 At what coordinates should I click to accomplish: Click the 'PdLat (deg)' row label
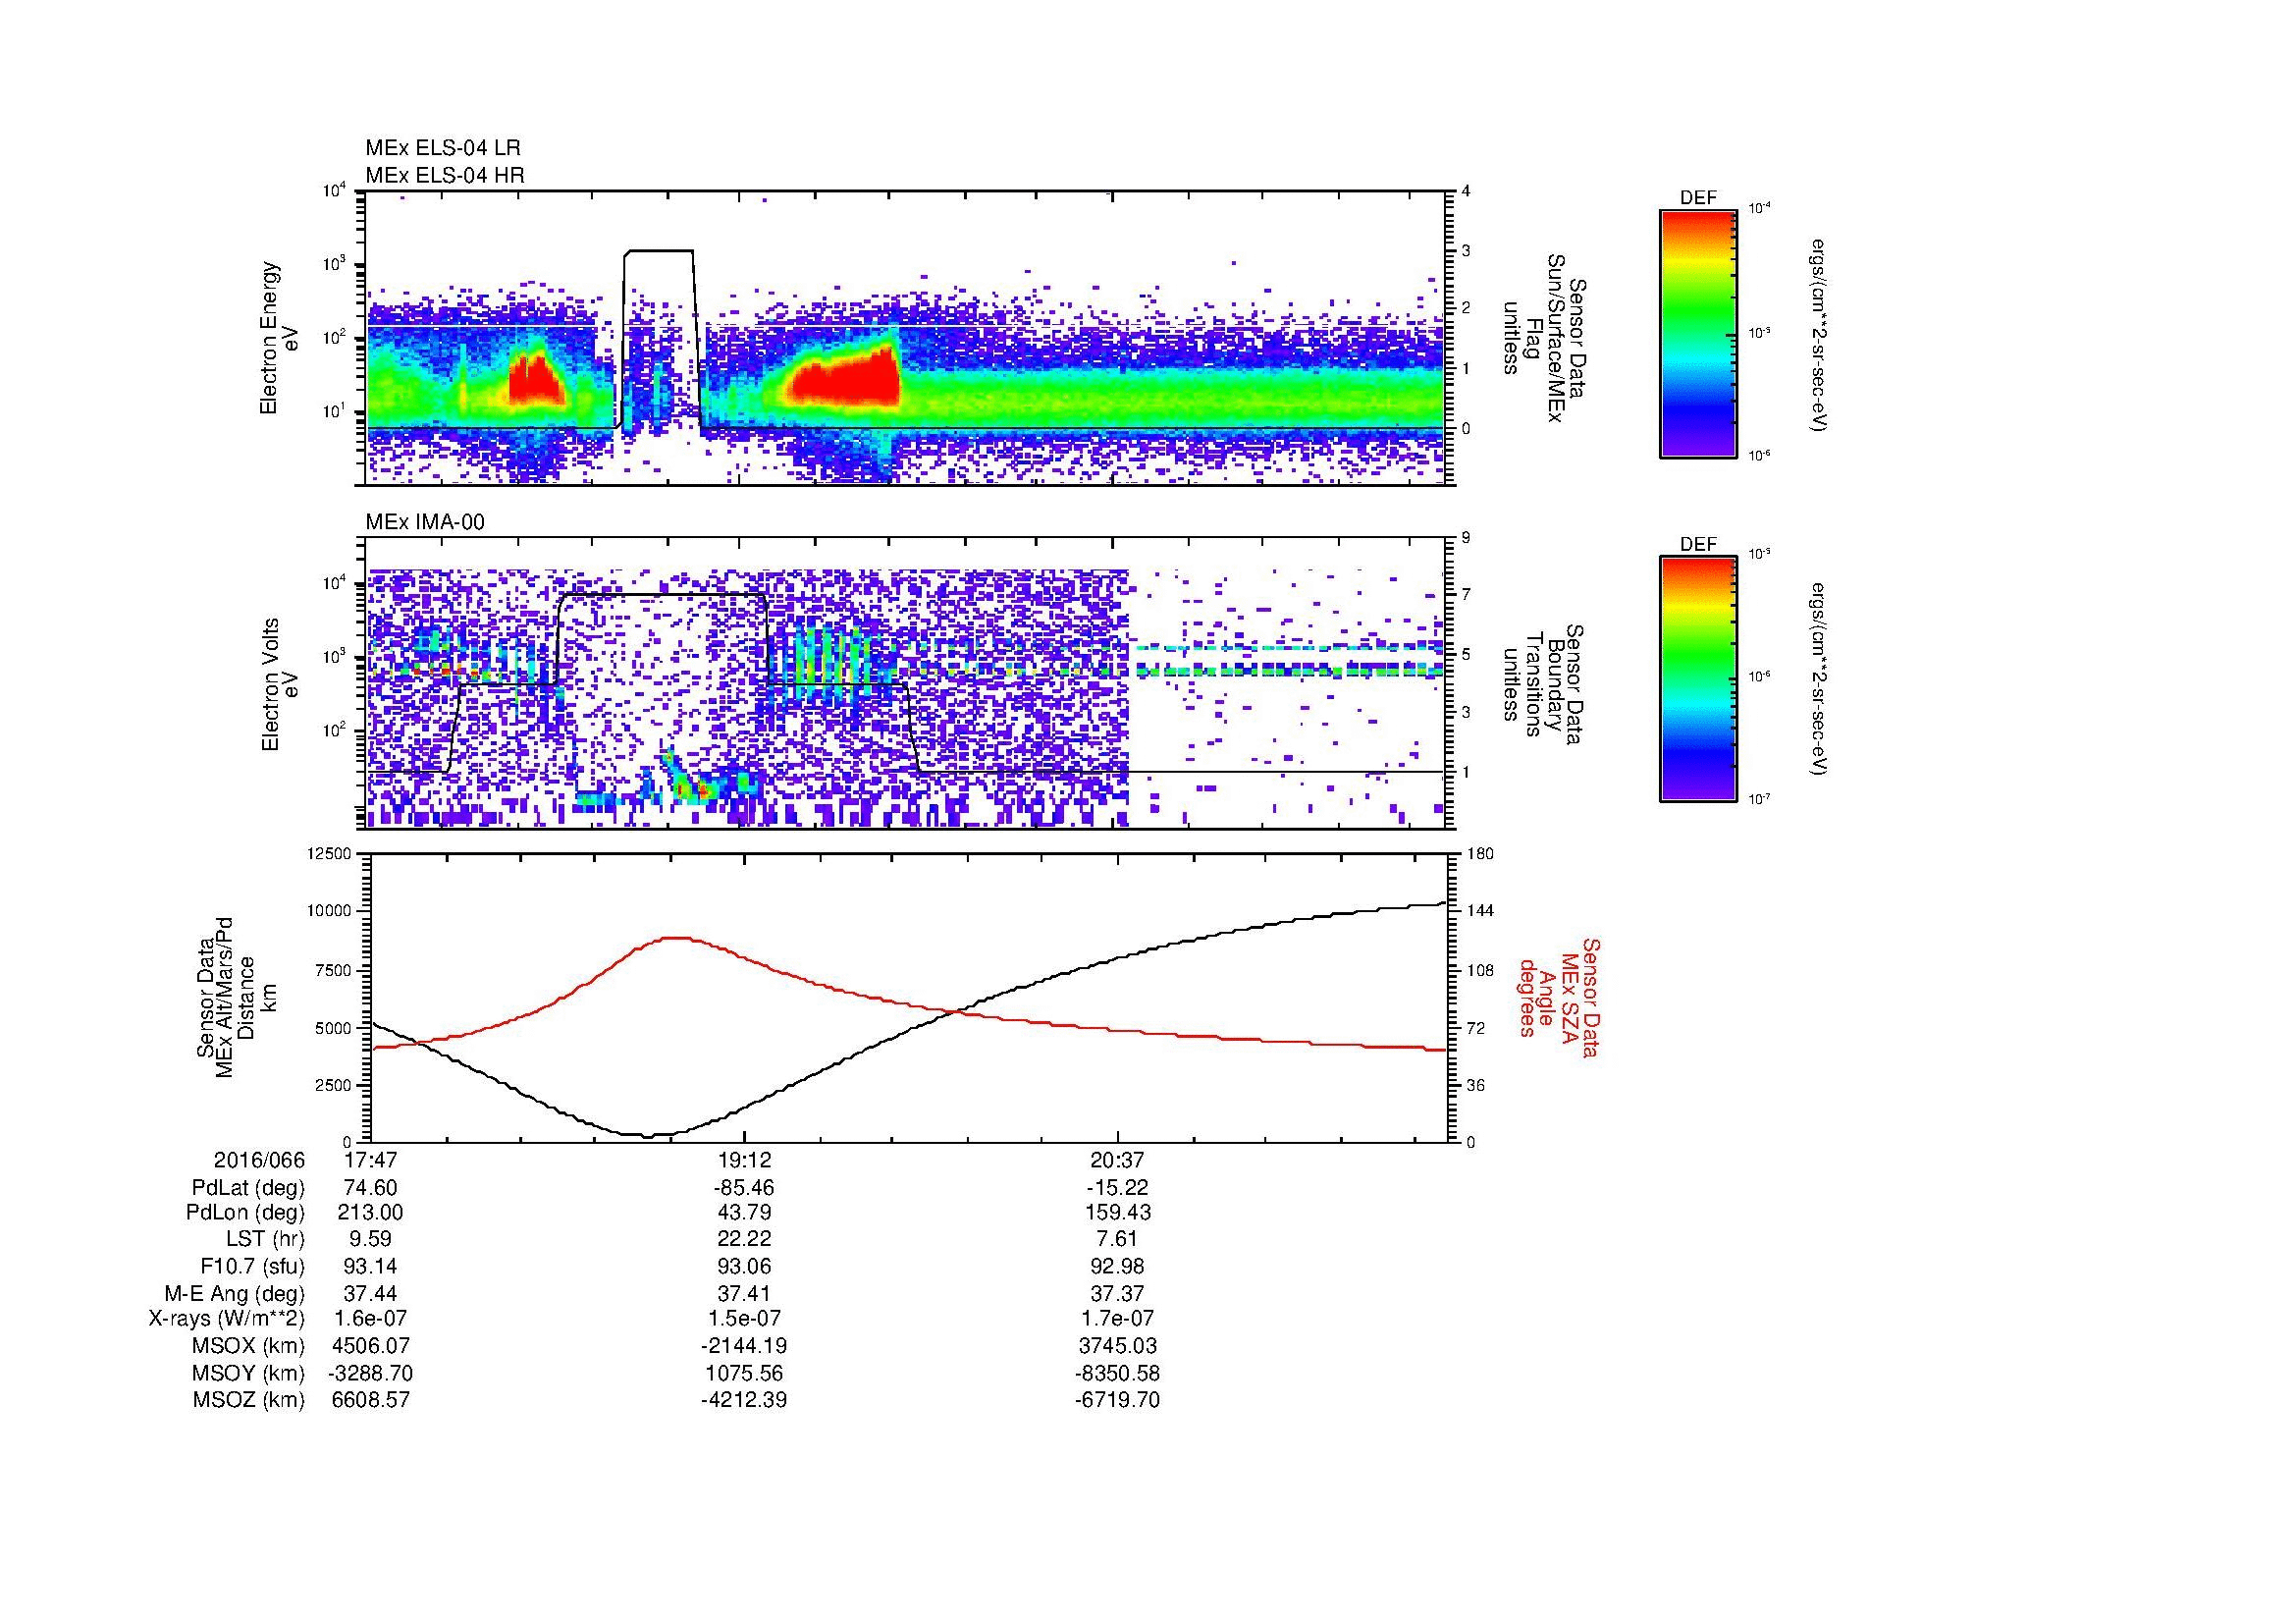click(x=248, y=1188)
